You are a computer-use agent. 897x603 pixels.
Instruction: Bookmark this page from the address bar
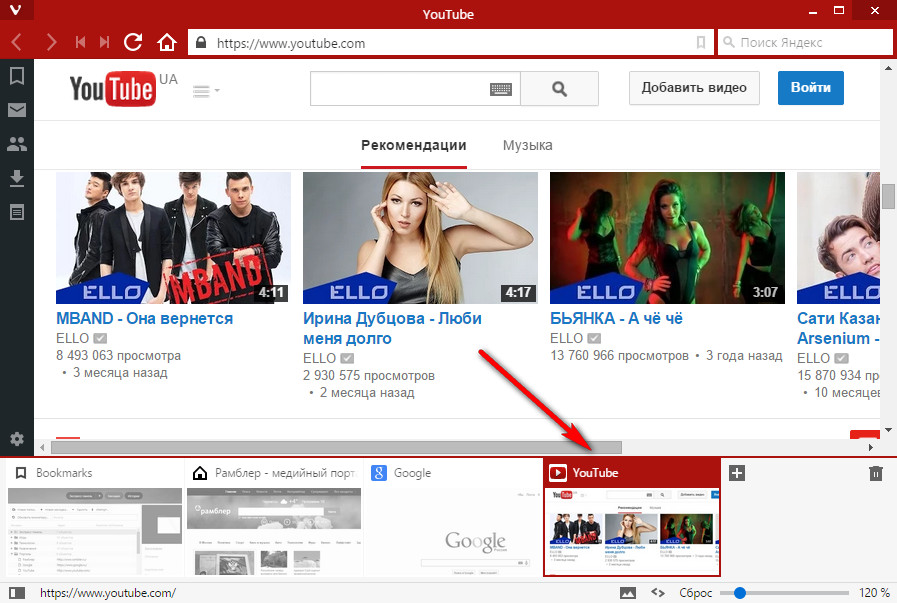(x=700, y=43)
